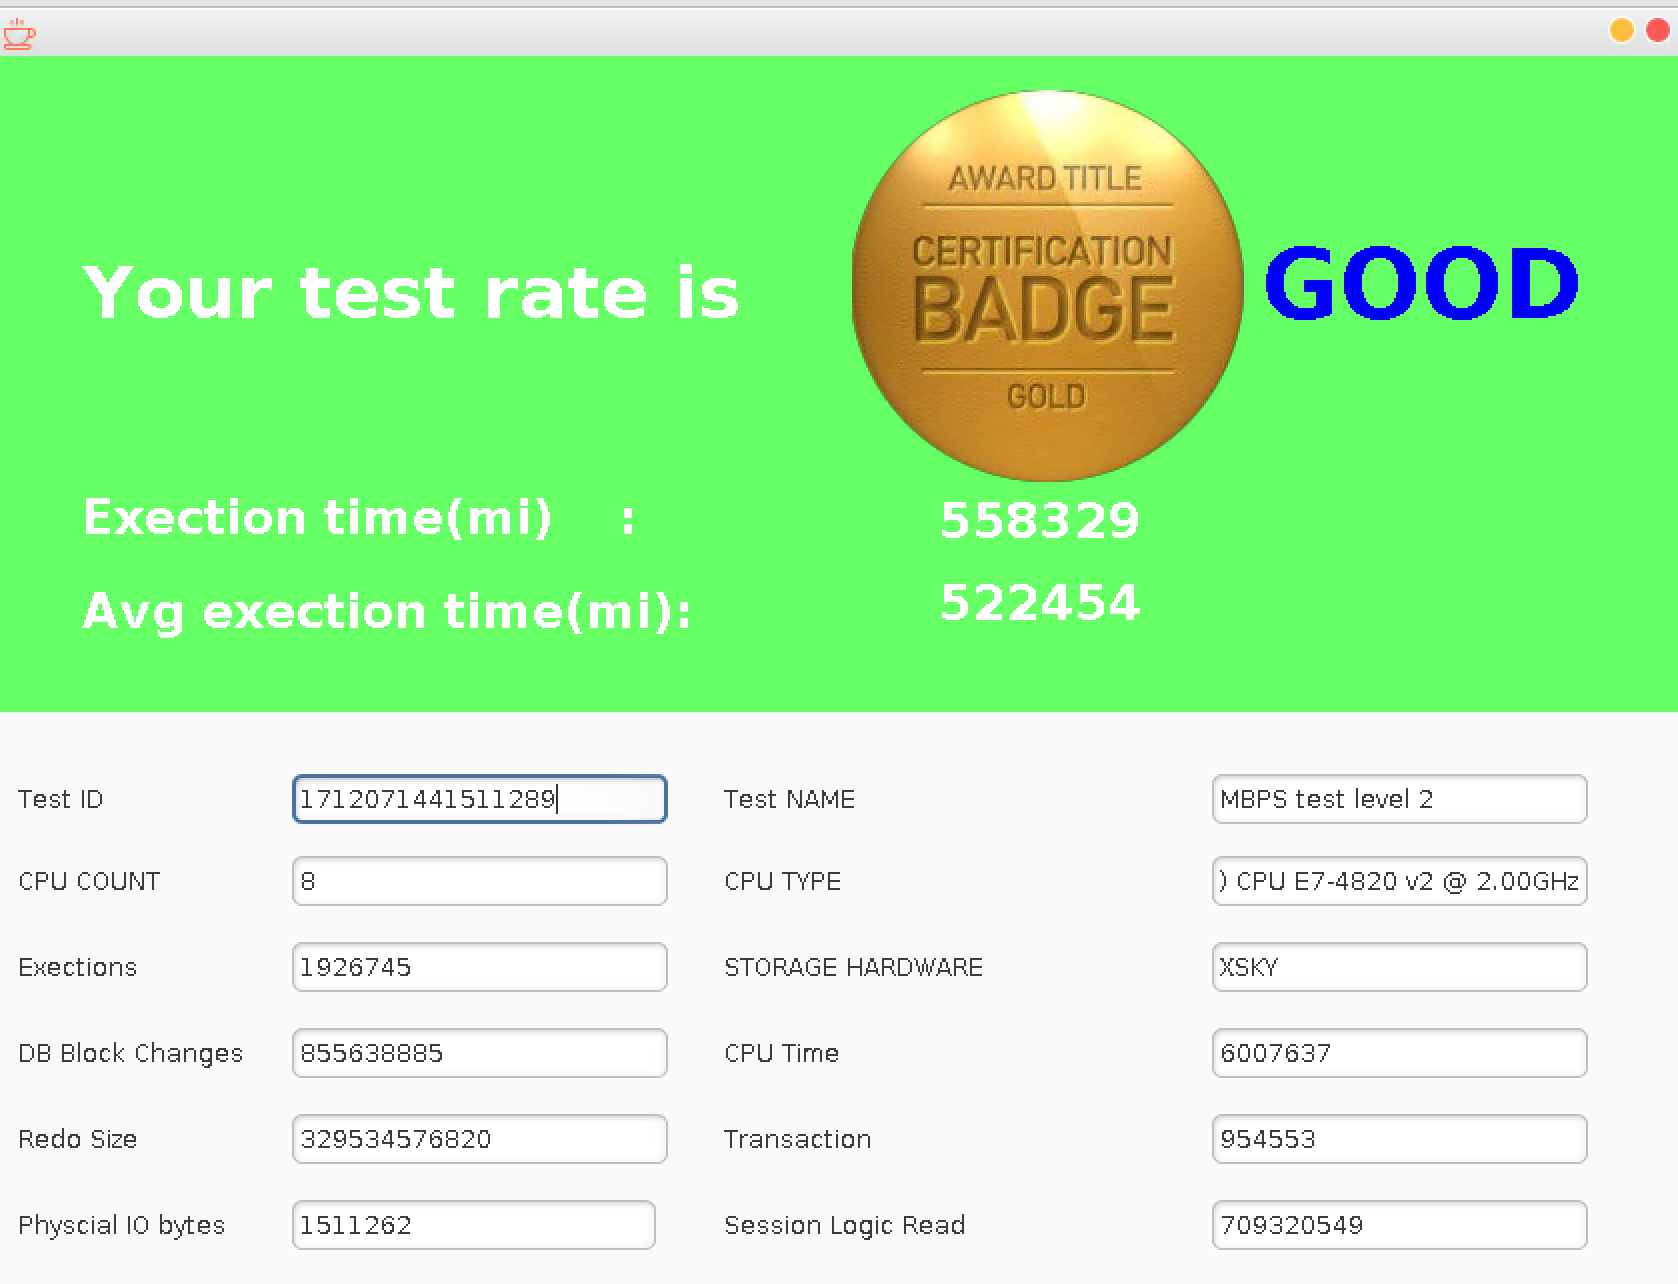Image resolution: width=1678 pixels, height=1284 pixels.
Task: Click the gold Certification Badge image
Action: (x=1047, y=286)
